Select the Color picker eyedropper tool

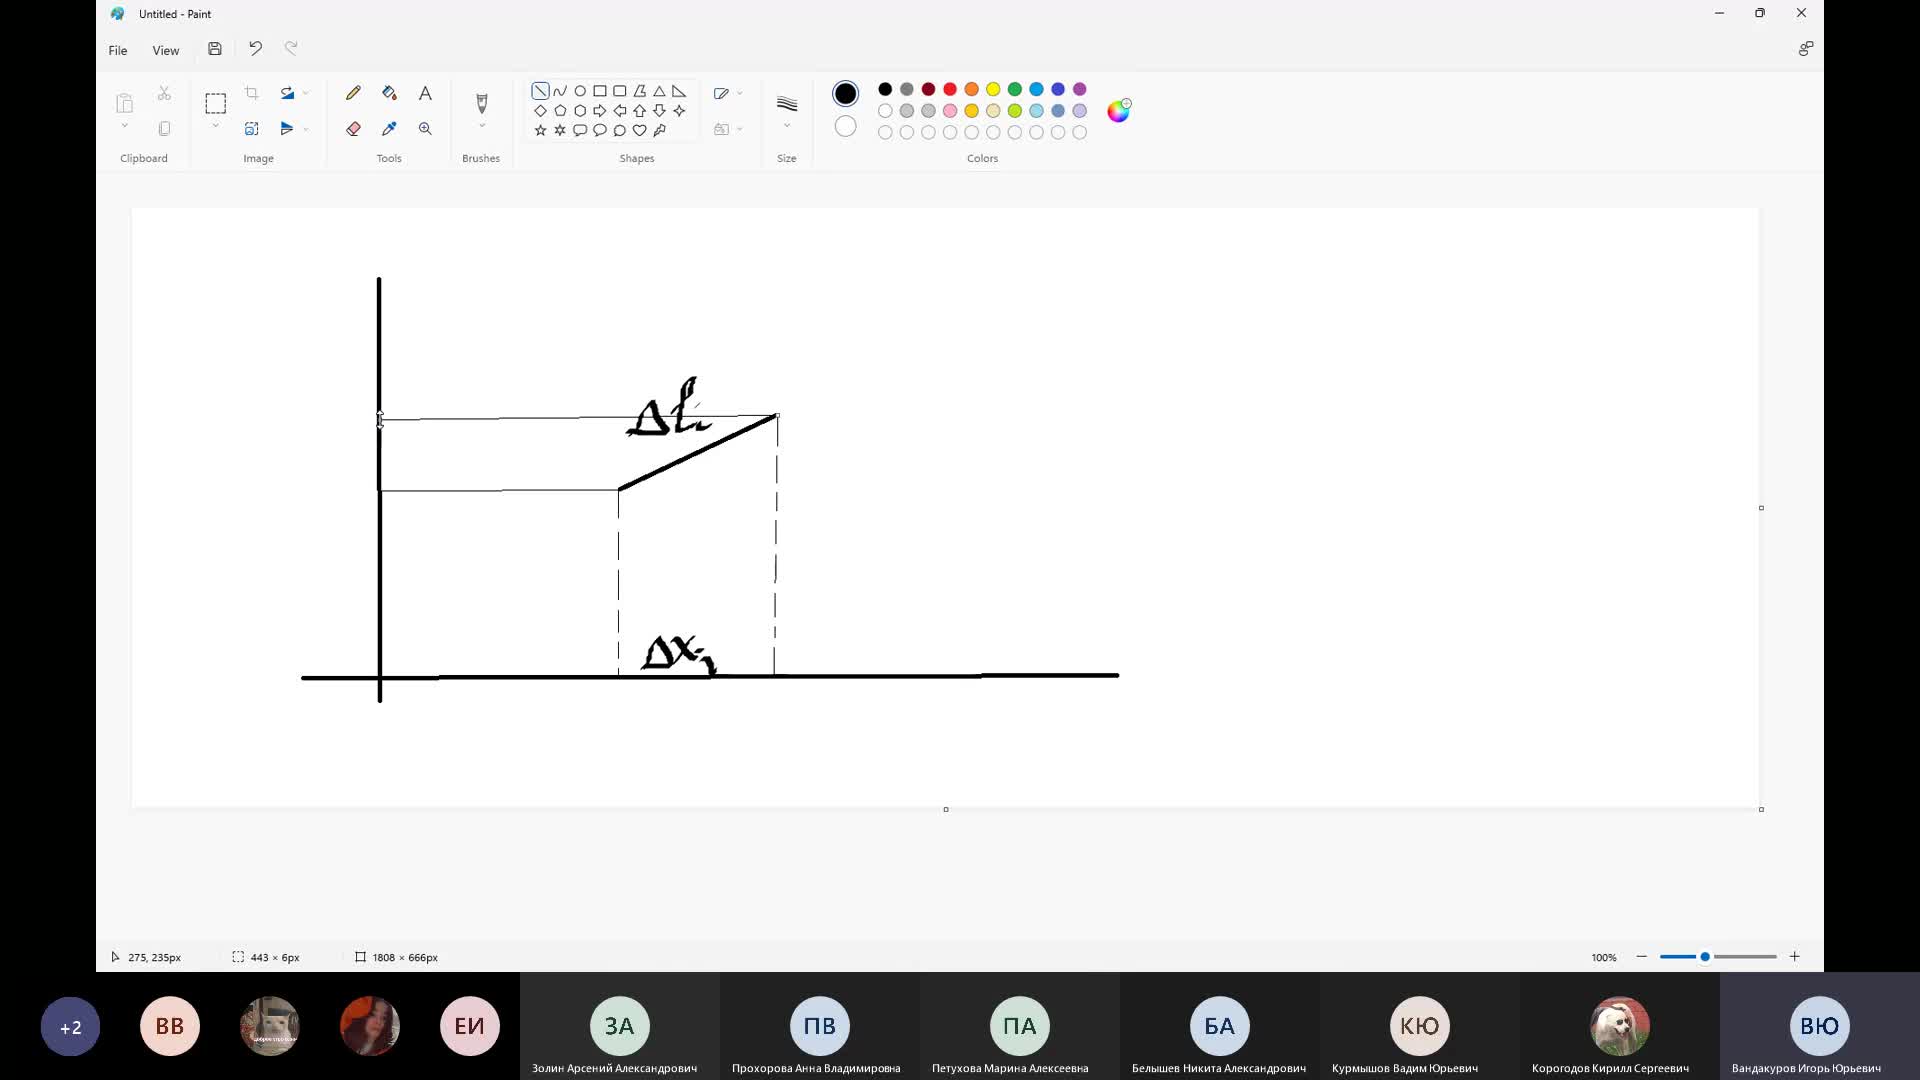389,129
